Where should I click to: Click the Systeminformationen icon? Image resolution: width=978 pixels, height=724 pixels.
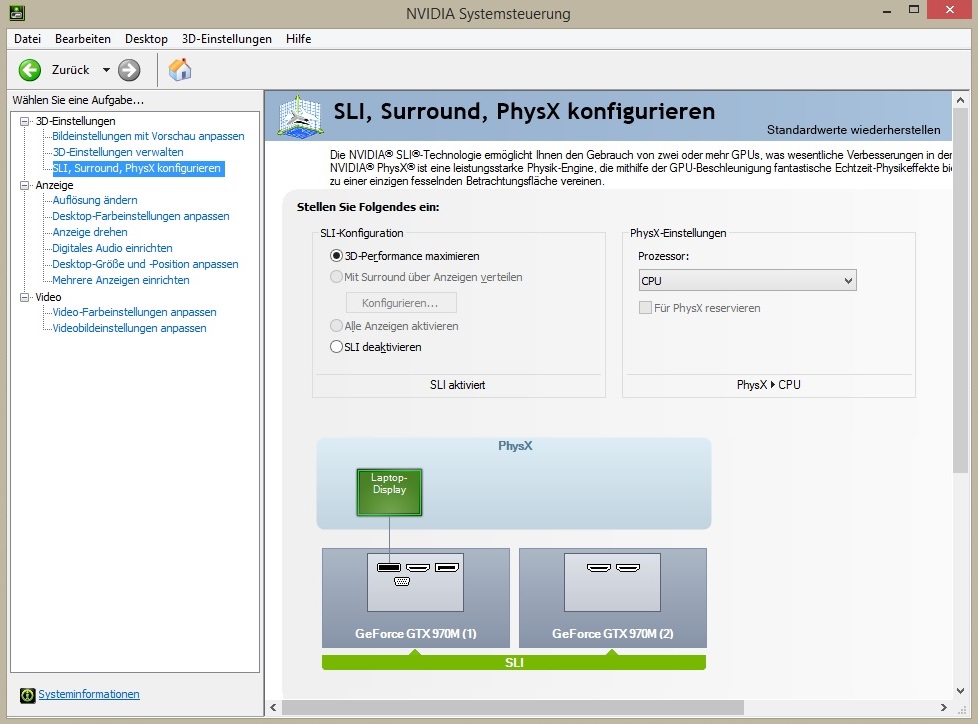[27, 695]
